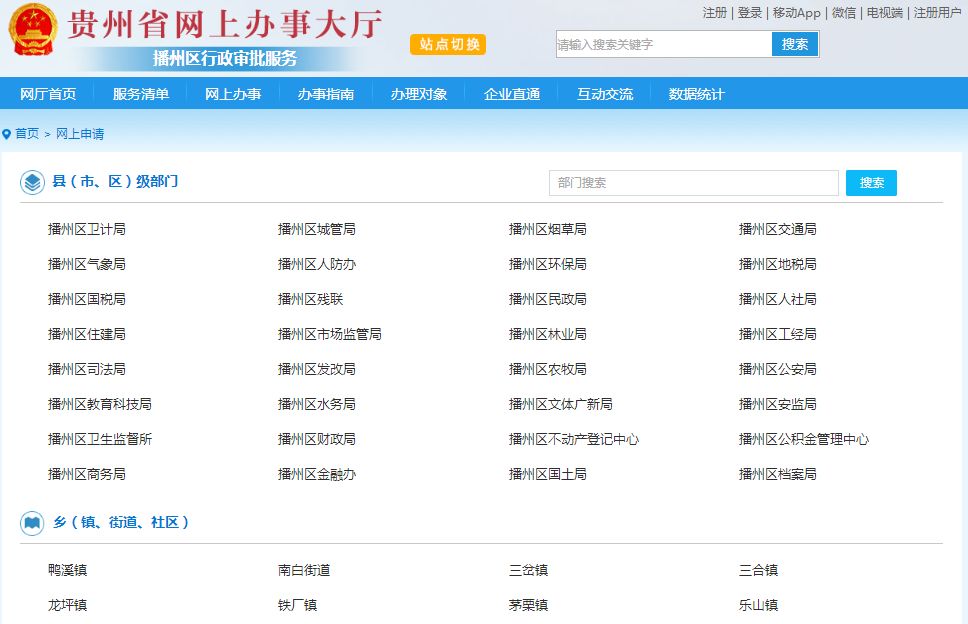Choose 播州区公积金管理中心 department
The image size is (968, 624).
point(804,439)
